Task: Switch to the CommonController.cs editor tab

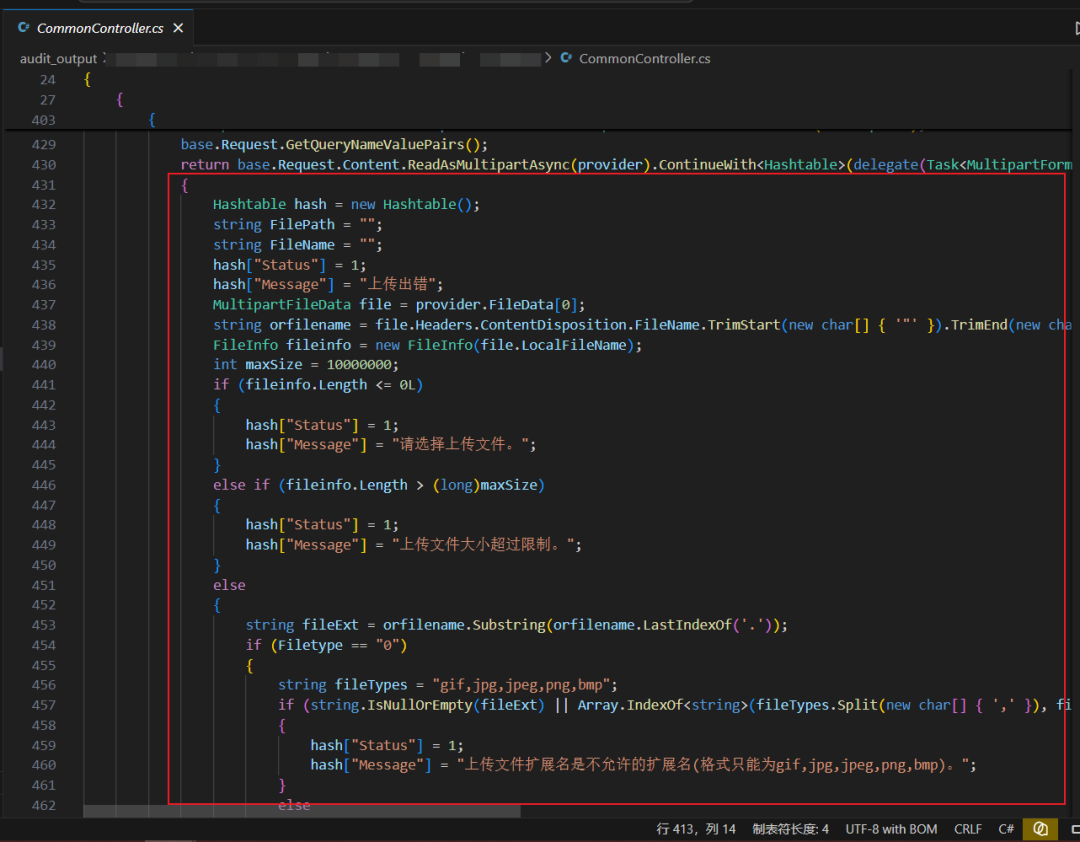Action: (x=100, y=28)
